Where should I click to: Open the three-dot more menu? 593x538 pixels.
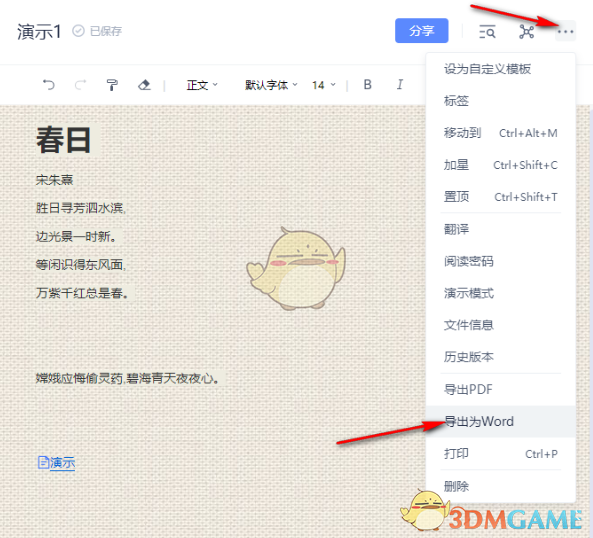click(x=565, y=31)
